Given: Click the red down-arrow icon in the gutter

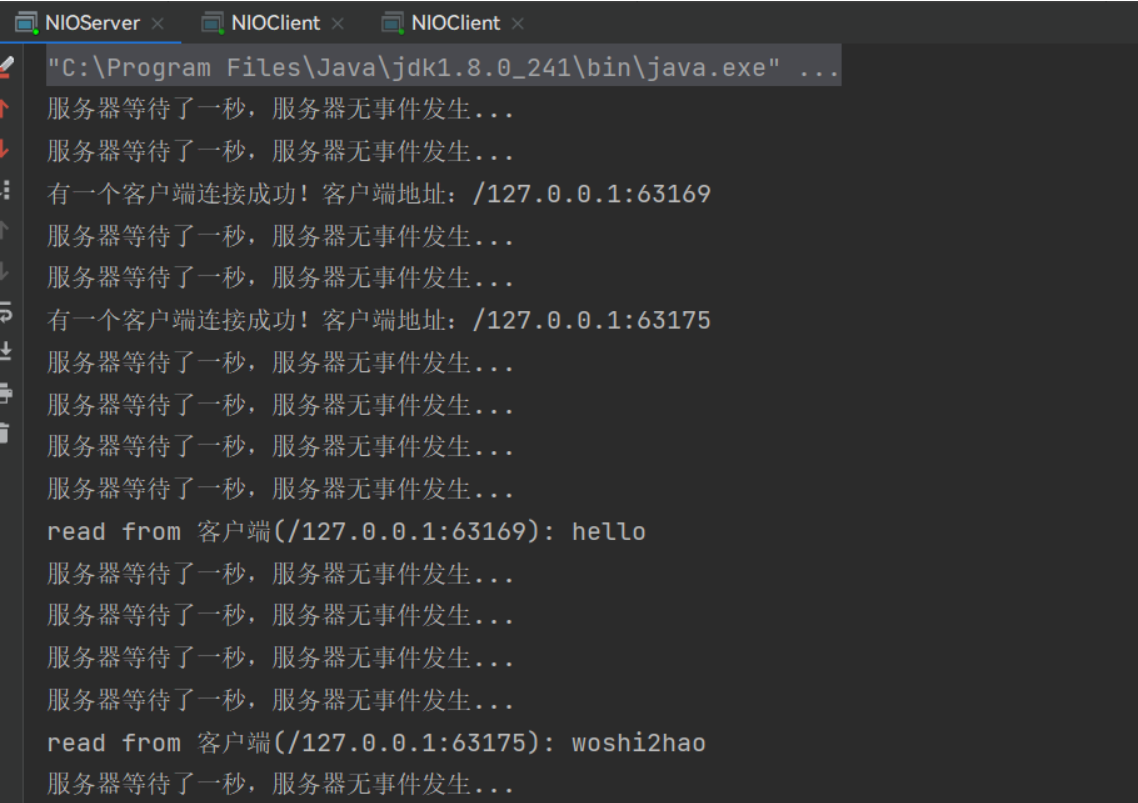Looking at the screenshot, I should tap(4, 150).
